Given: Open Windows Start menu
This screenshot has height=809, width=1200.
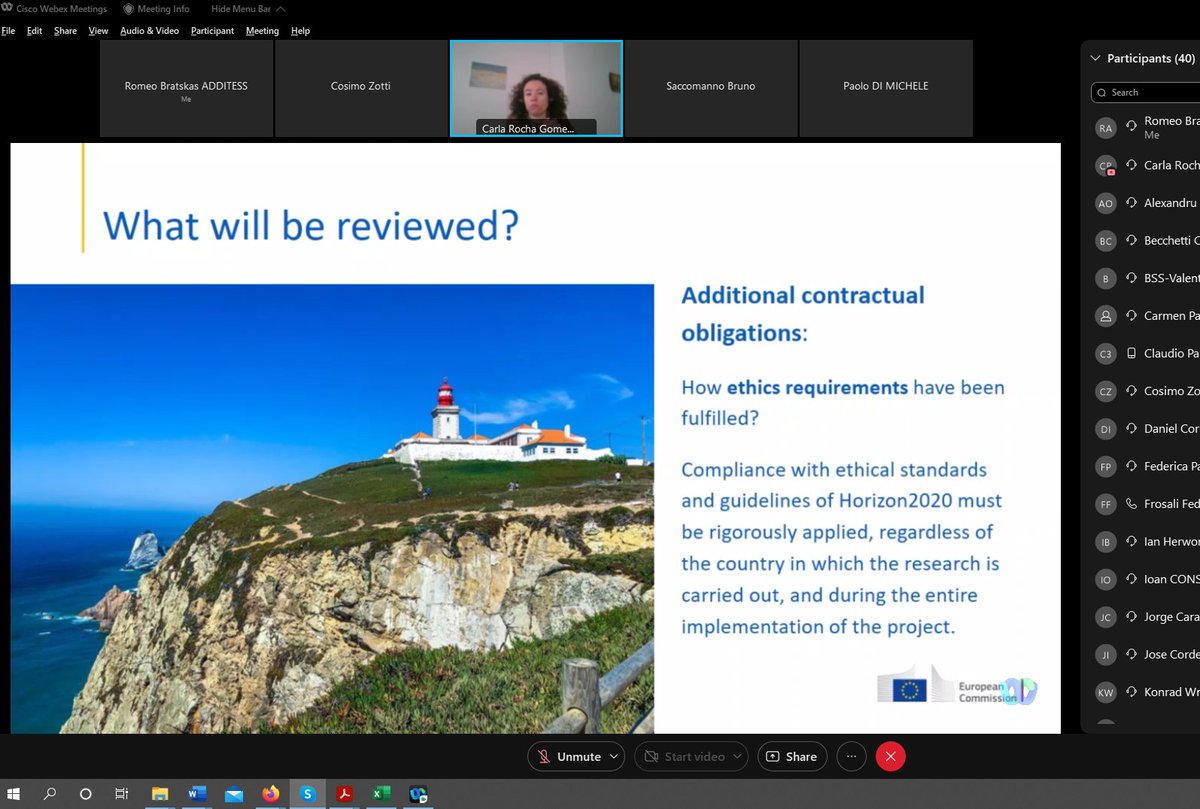Looking at the screenshot, I should (x=14, y=795).
